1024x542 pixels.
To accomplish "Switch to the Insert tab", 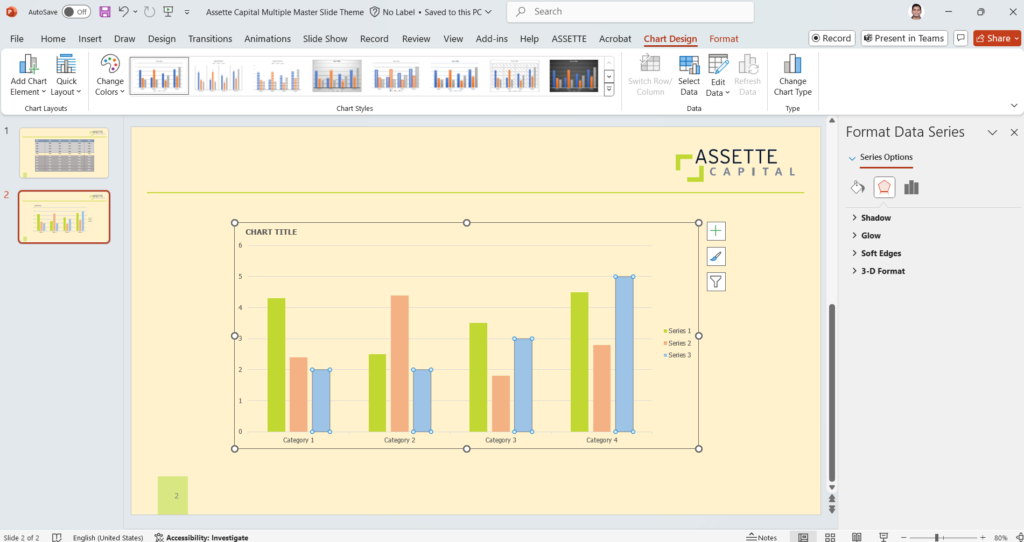I will coord(89,39).
